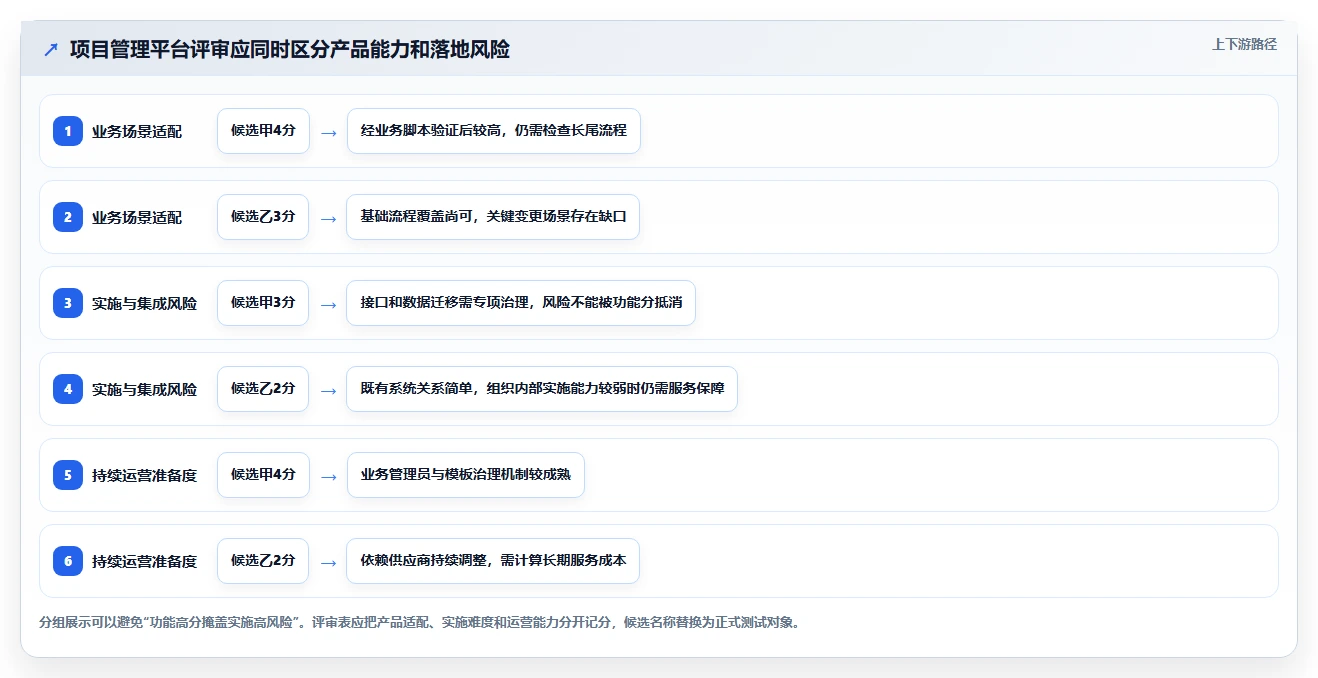Click the 候选乙2分 chip in row 6

tap(263, 561)
